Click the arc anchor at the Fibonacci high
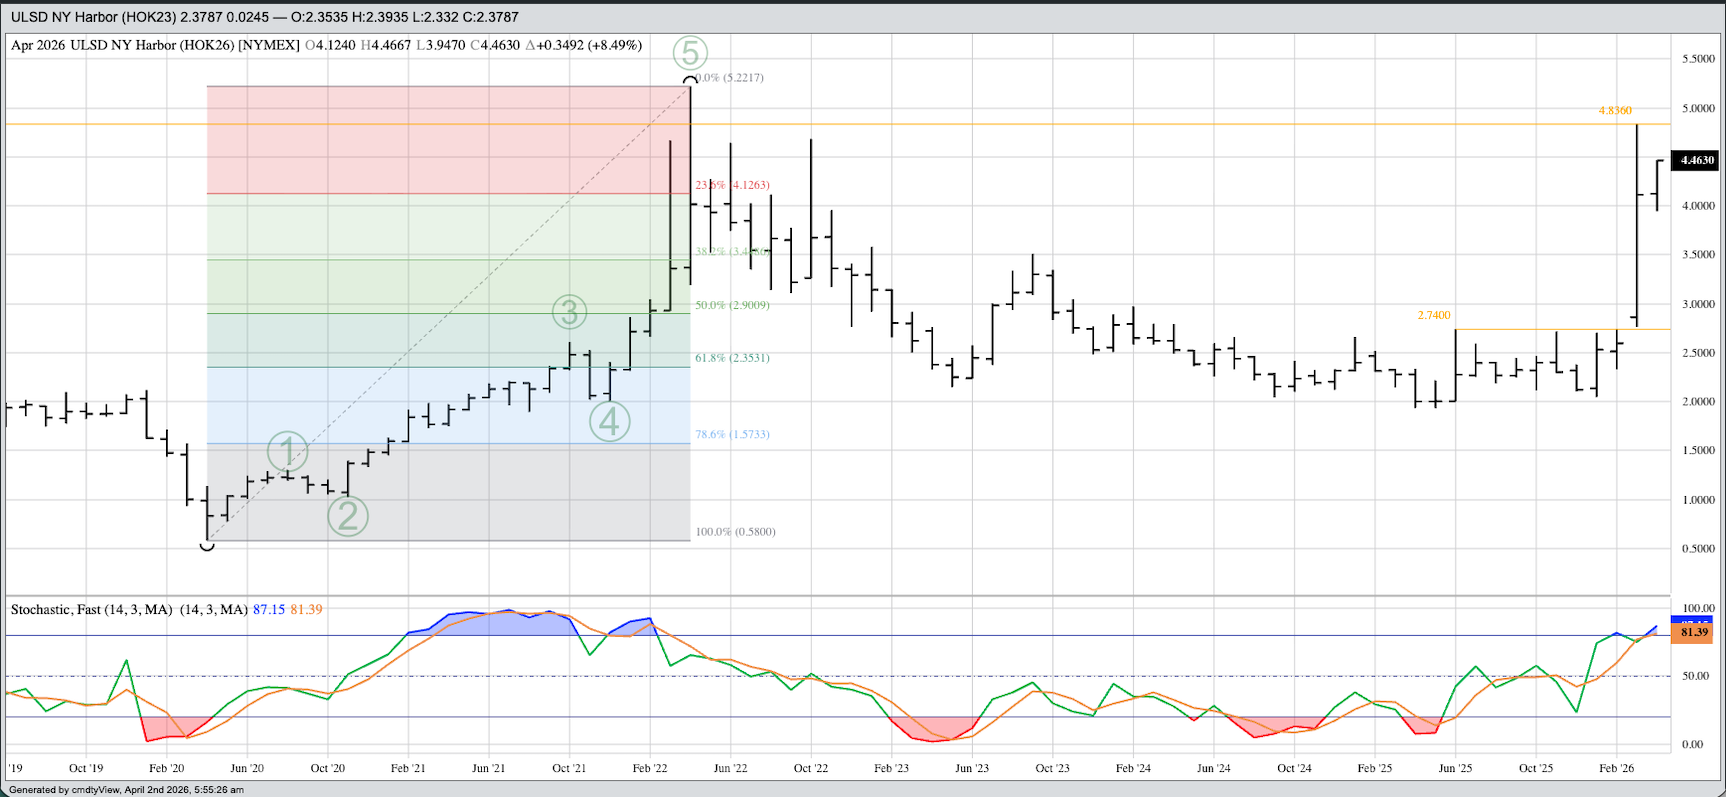1726x797 pixels. click(690, 79)
